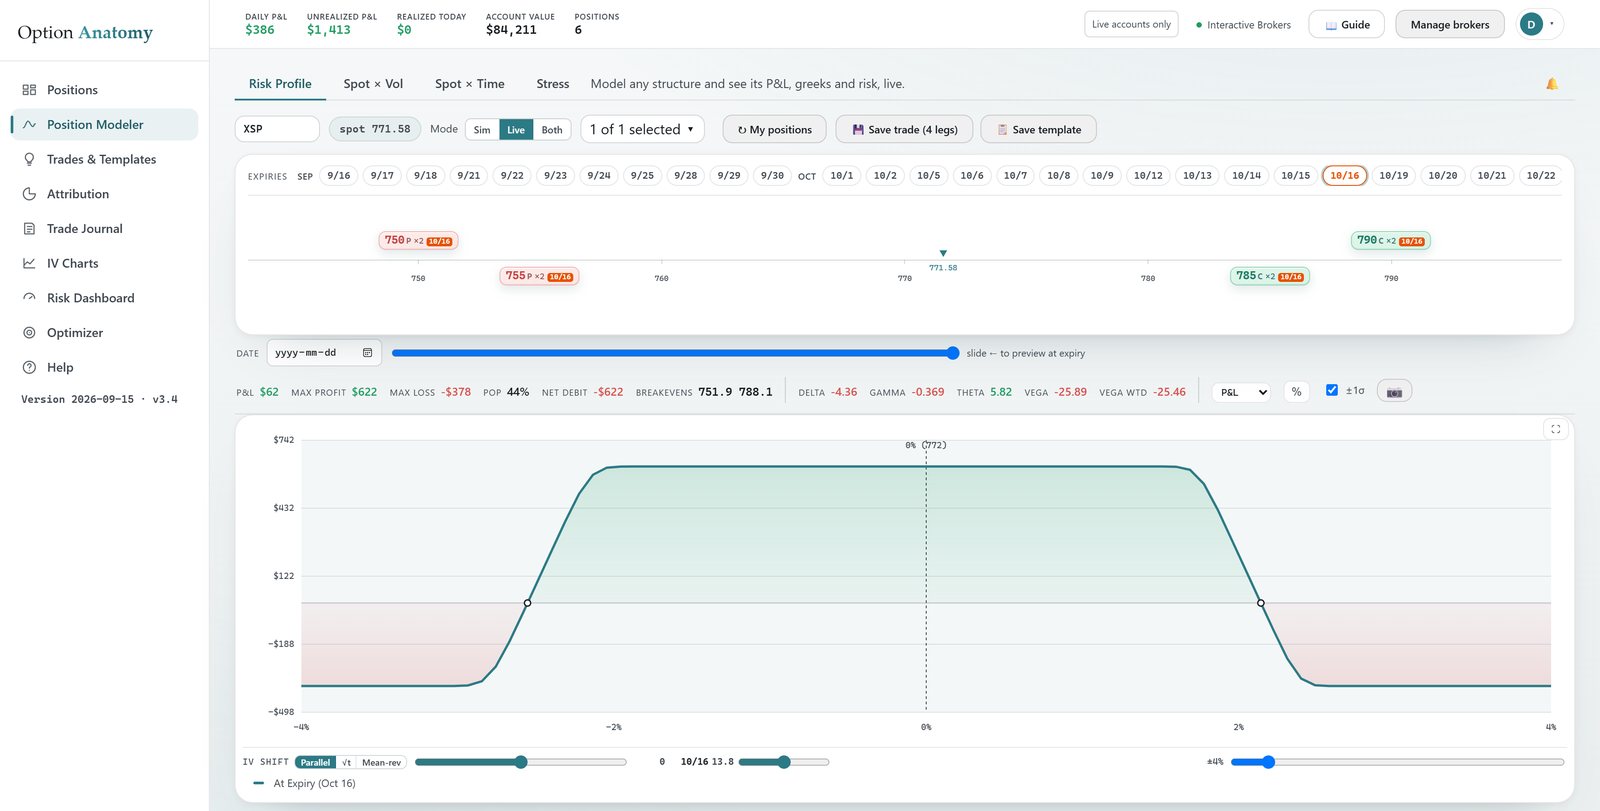Switch mode to Both
The image size is (1600, 811).
(552, 130)
